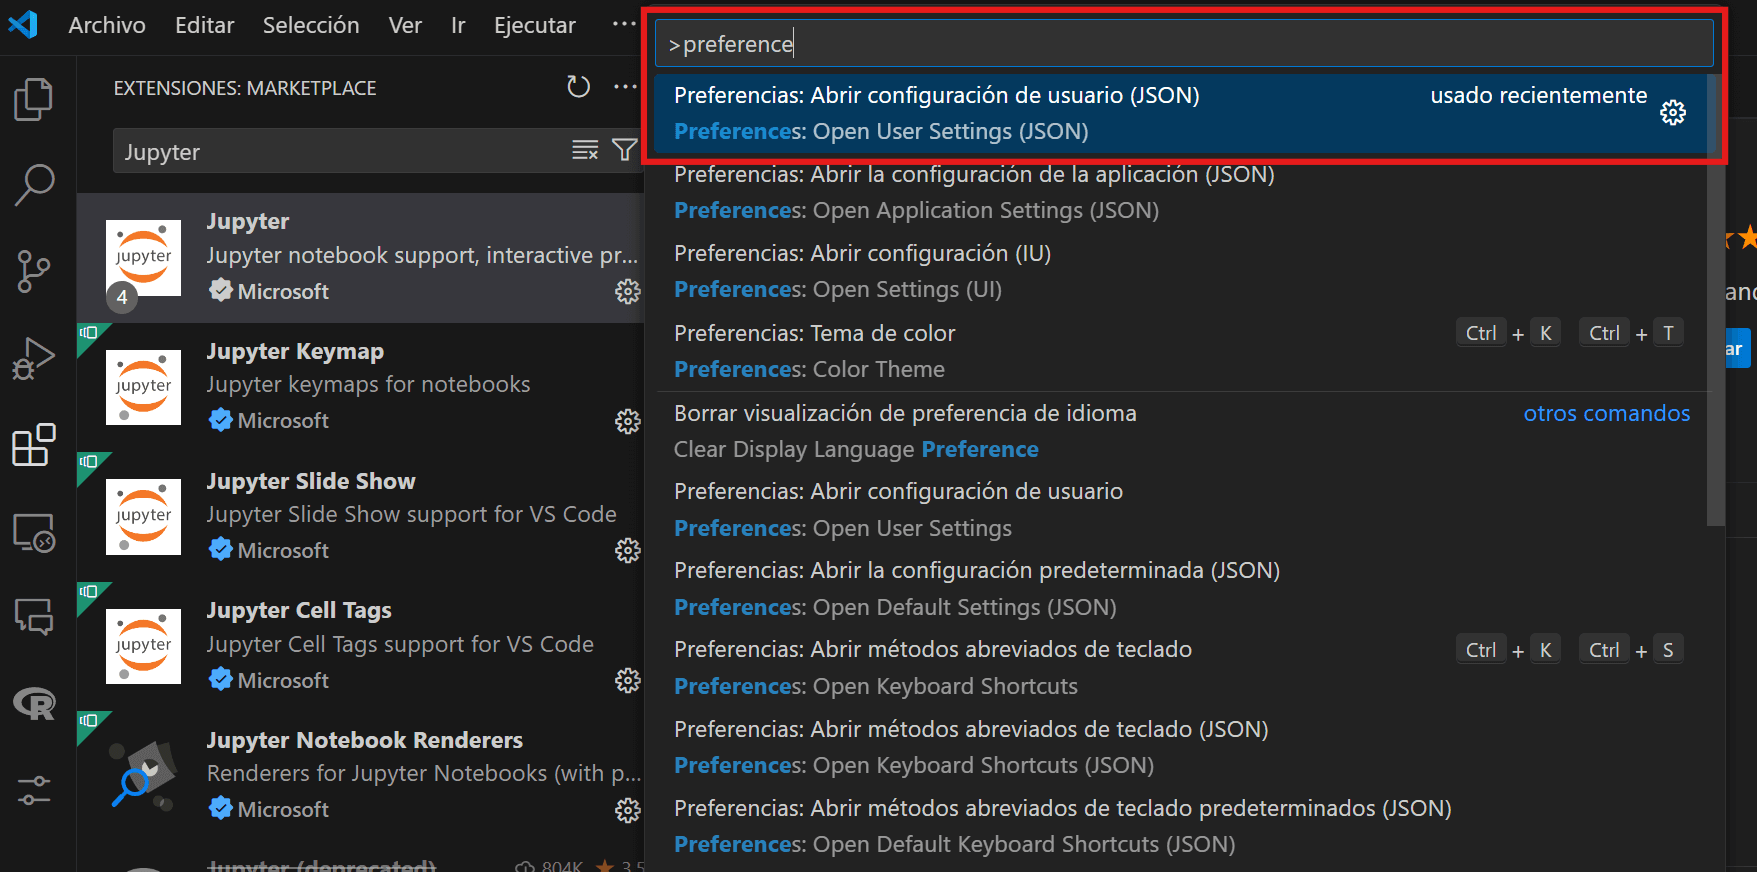
Task: Run Preferences: Open Keyboard Shortcuts (JSON)
Action: point(1181,747)
